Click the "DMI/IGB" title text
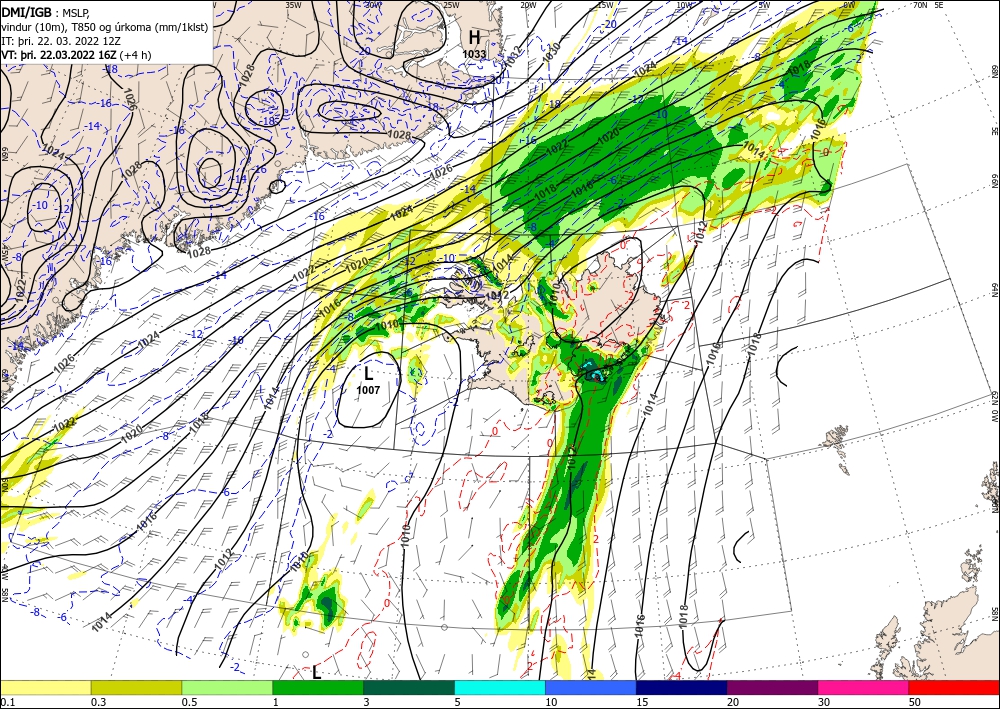Viewport: 1000px width, 709px height. (x=26, y=11)
